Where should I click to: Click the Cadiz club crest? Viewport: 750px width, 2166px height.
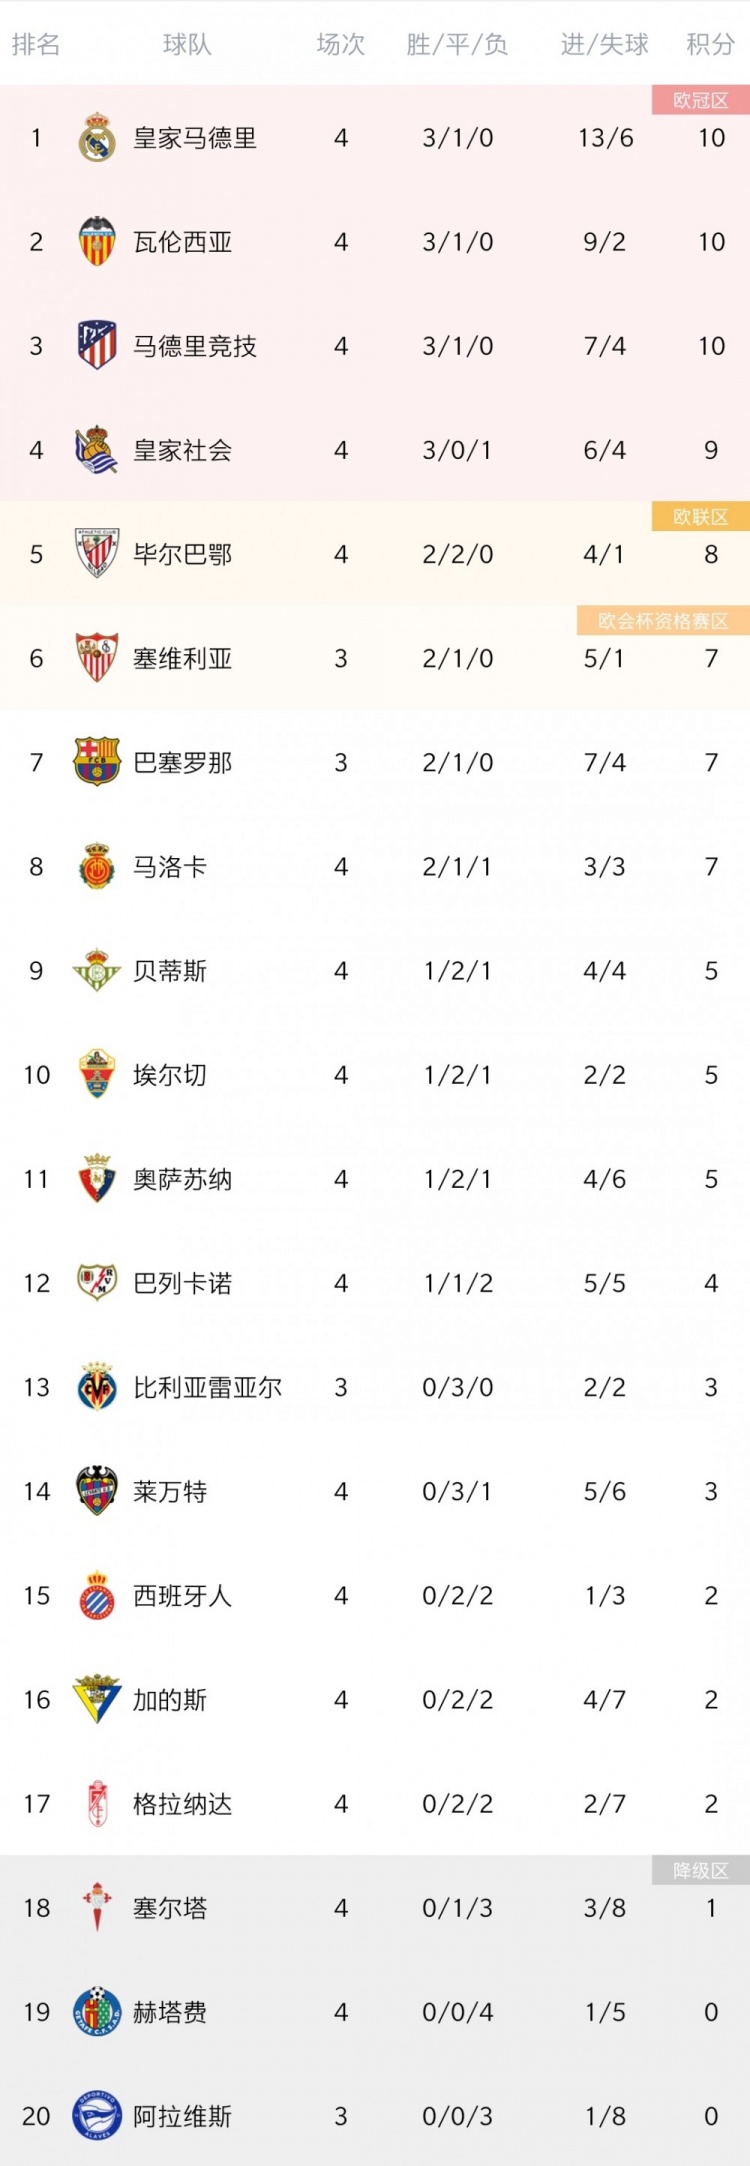[97, 1699]
